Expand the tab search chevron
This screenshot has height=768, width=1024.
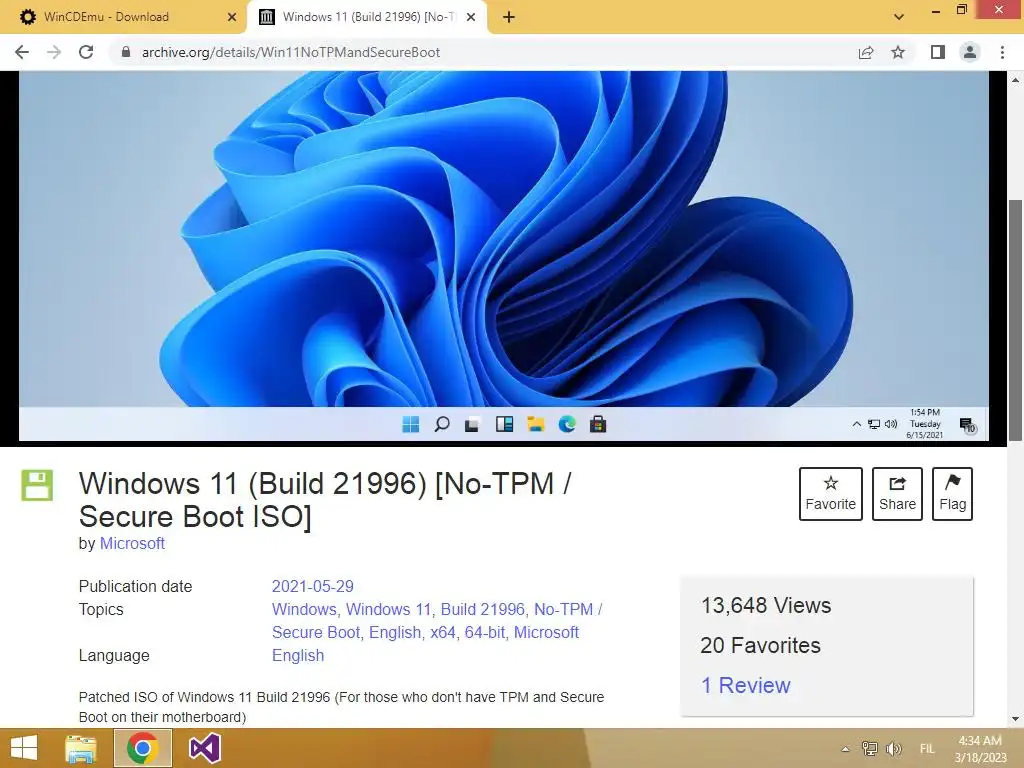pyautogui.click(x=899, y=17)
